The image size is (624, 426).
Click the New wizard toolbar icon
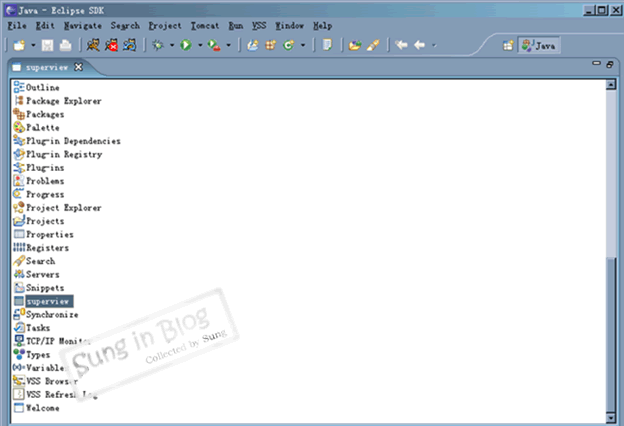tap(19, 45)
